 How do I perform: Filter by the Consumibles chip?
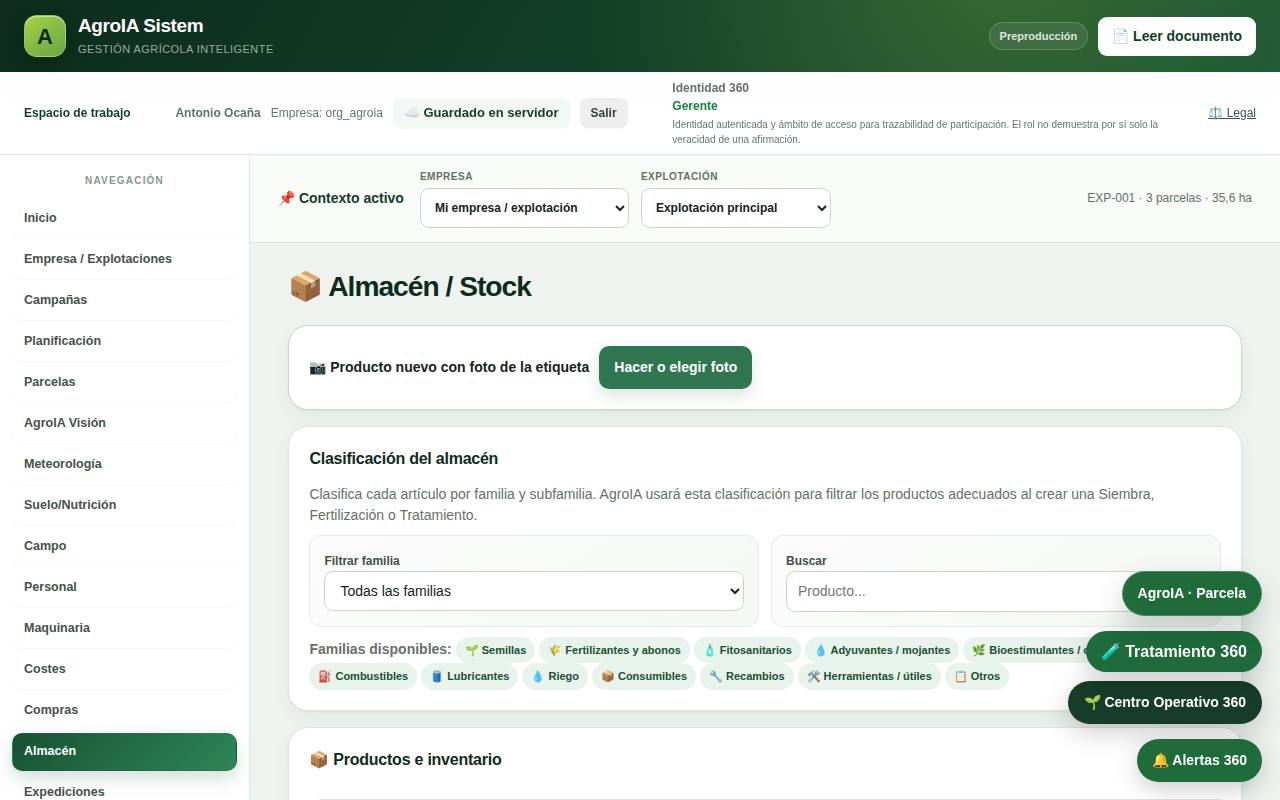click(643, 676)
